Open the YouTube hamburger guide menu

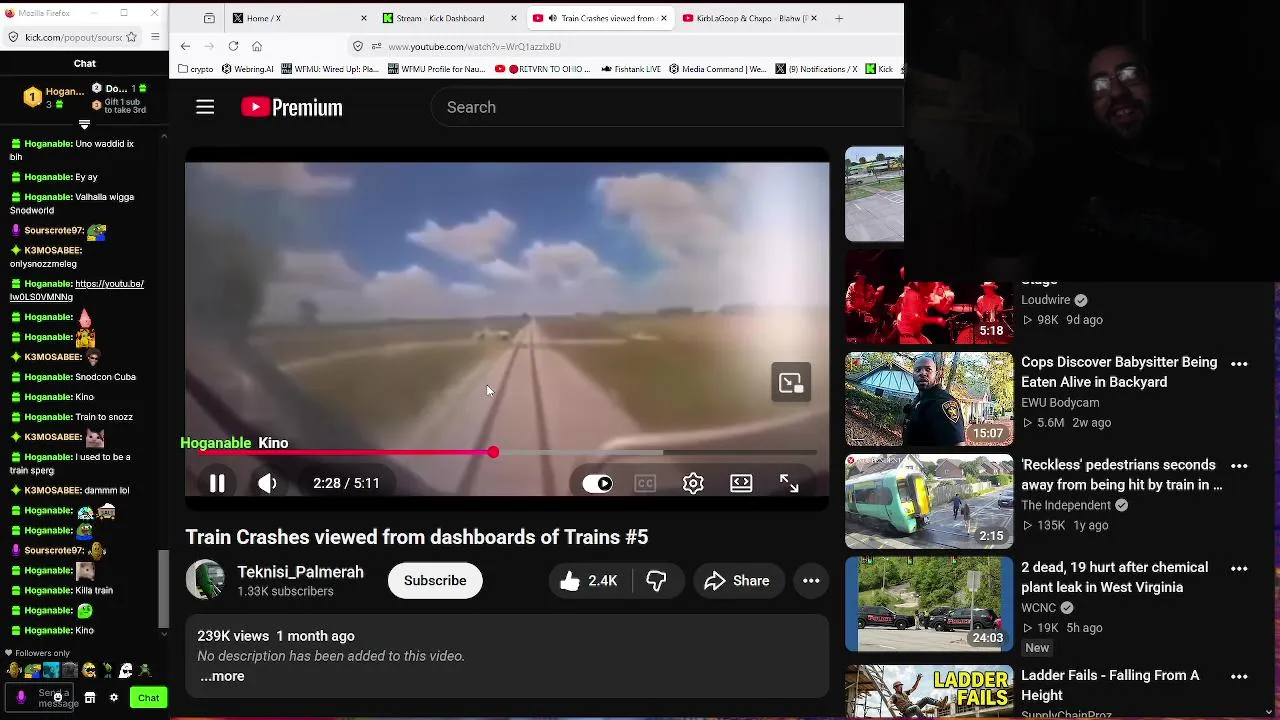[x=205, y=107]
